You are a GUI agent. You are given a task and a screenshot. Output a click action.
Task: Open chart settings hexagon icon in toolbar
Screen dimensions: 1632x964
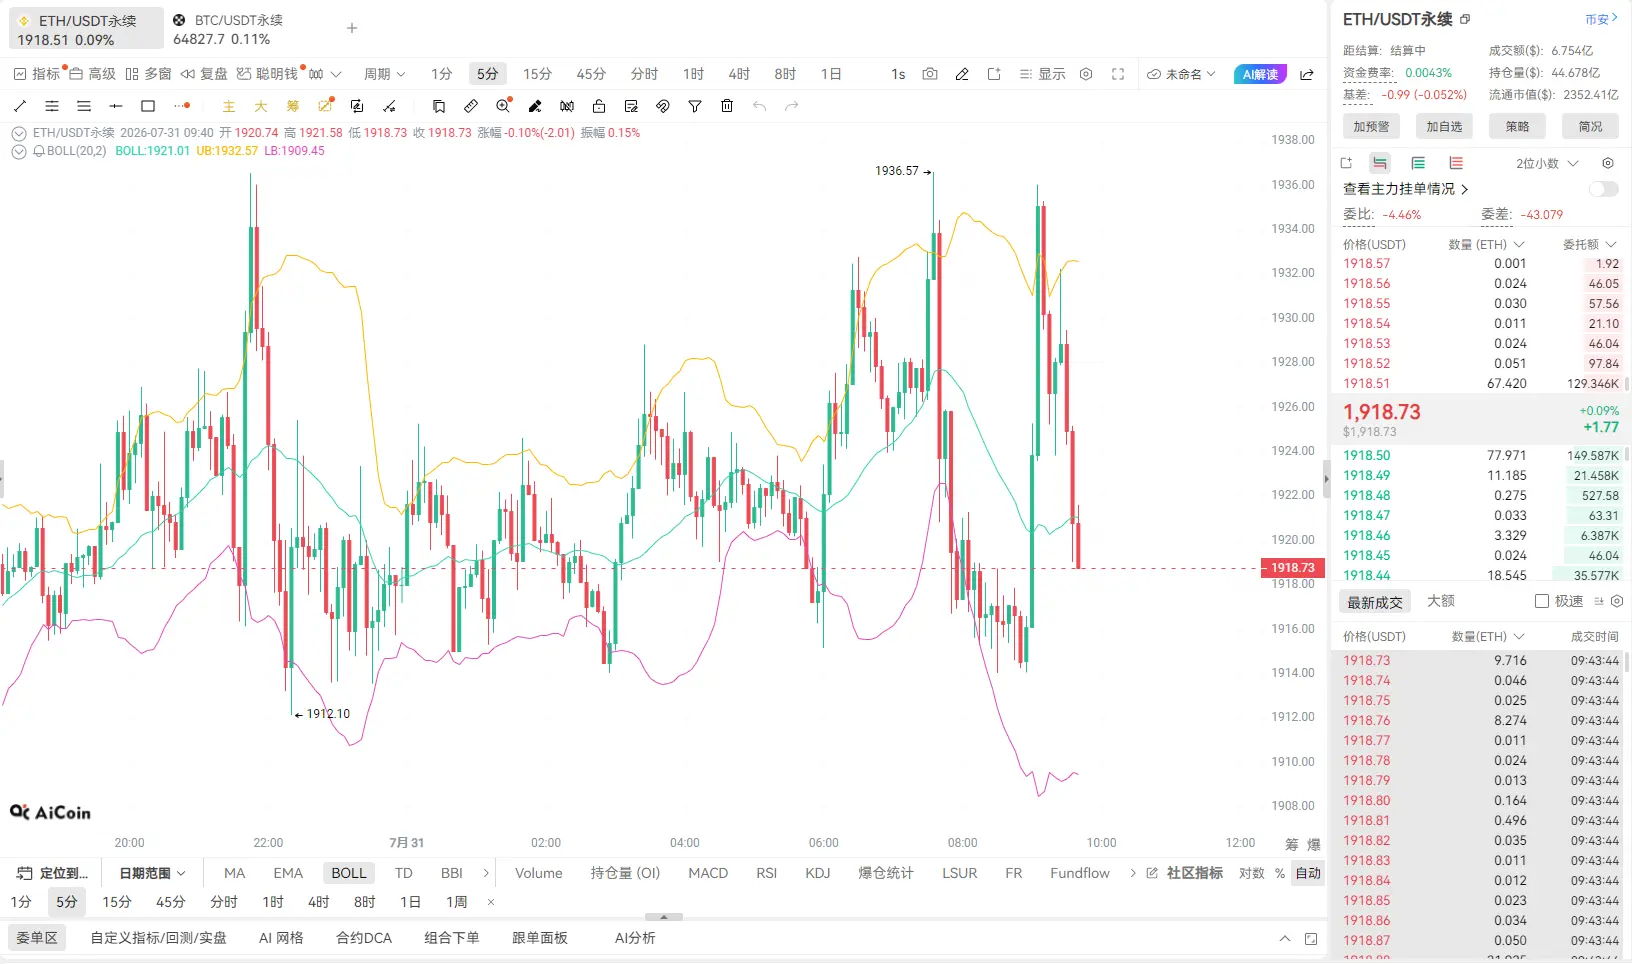click(1086, 74)
